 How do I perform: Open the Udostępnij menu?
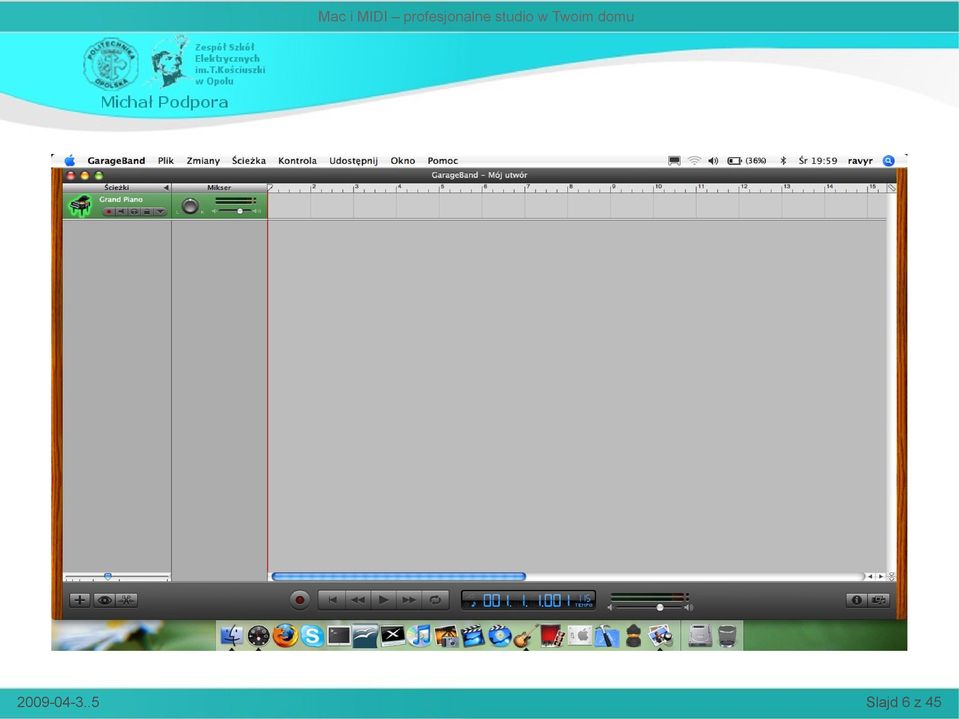point(354,161)
